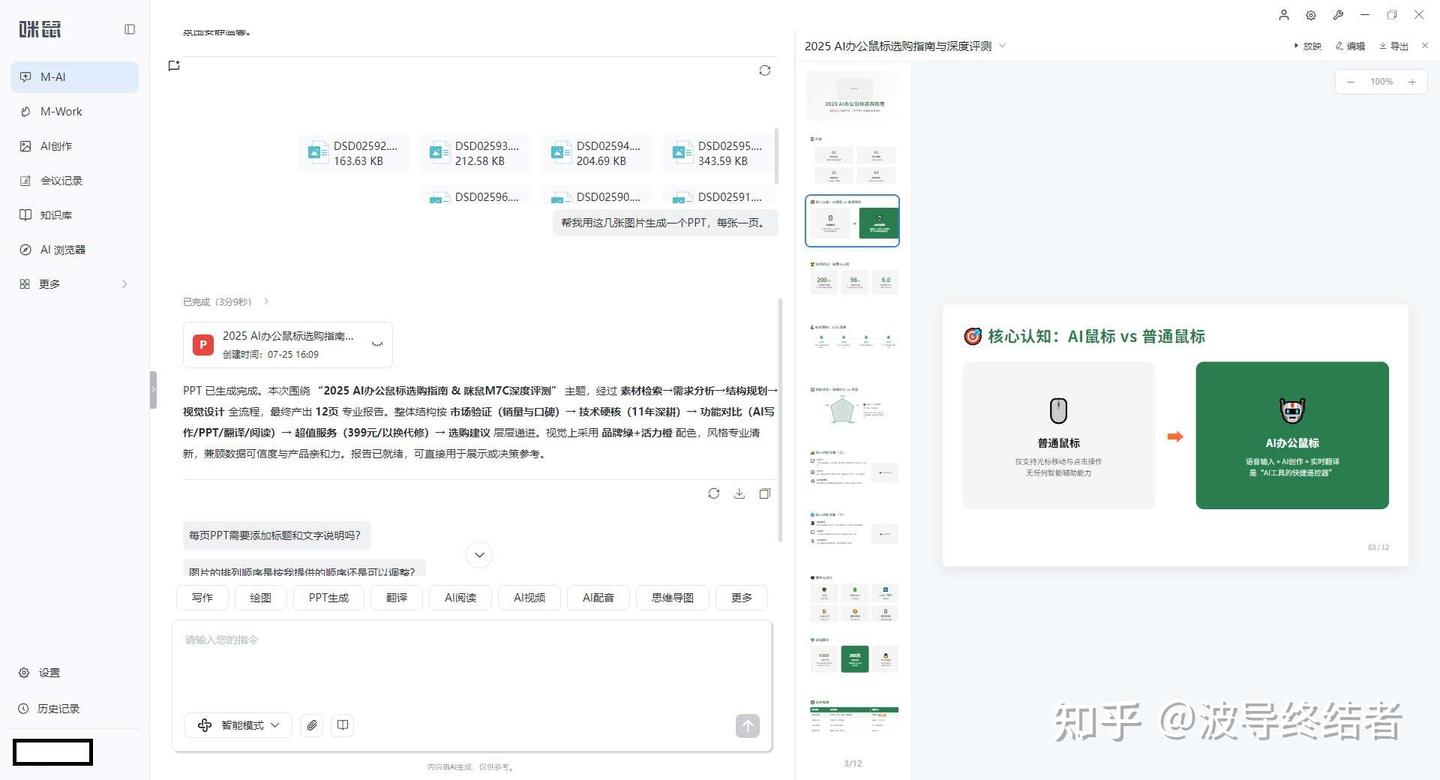
Task: Open 历史记录 in sidebar
Action: [x=75, y=709]
